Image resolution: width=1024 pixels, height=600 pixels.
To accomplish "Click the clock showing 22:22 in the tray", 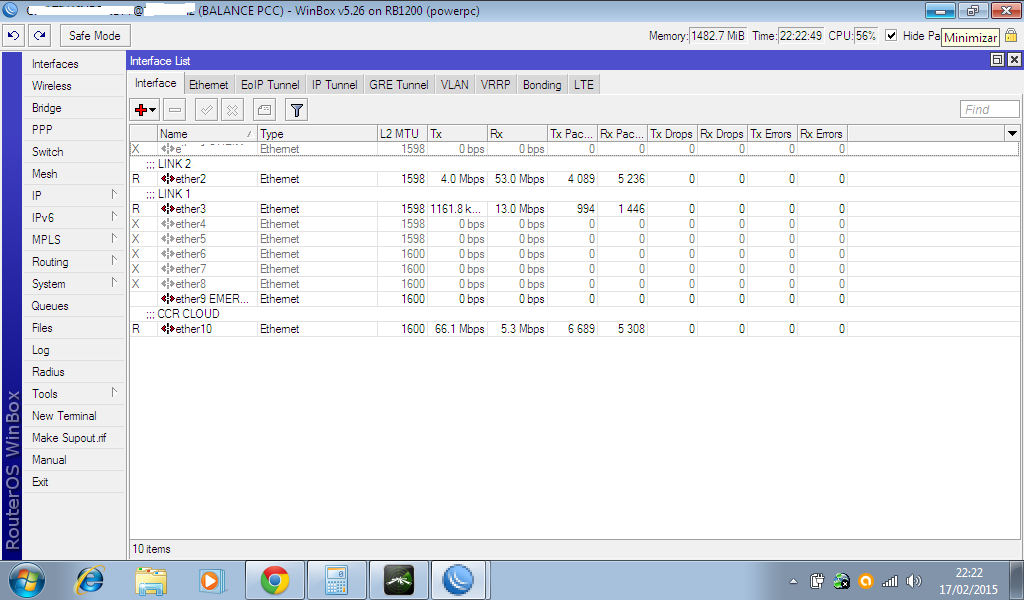I will point(968,573).
